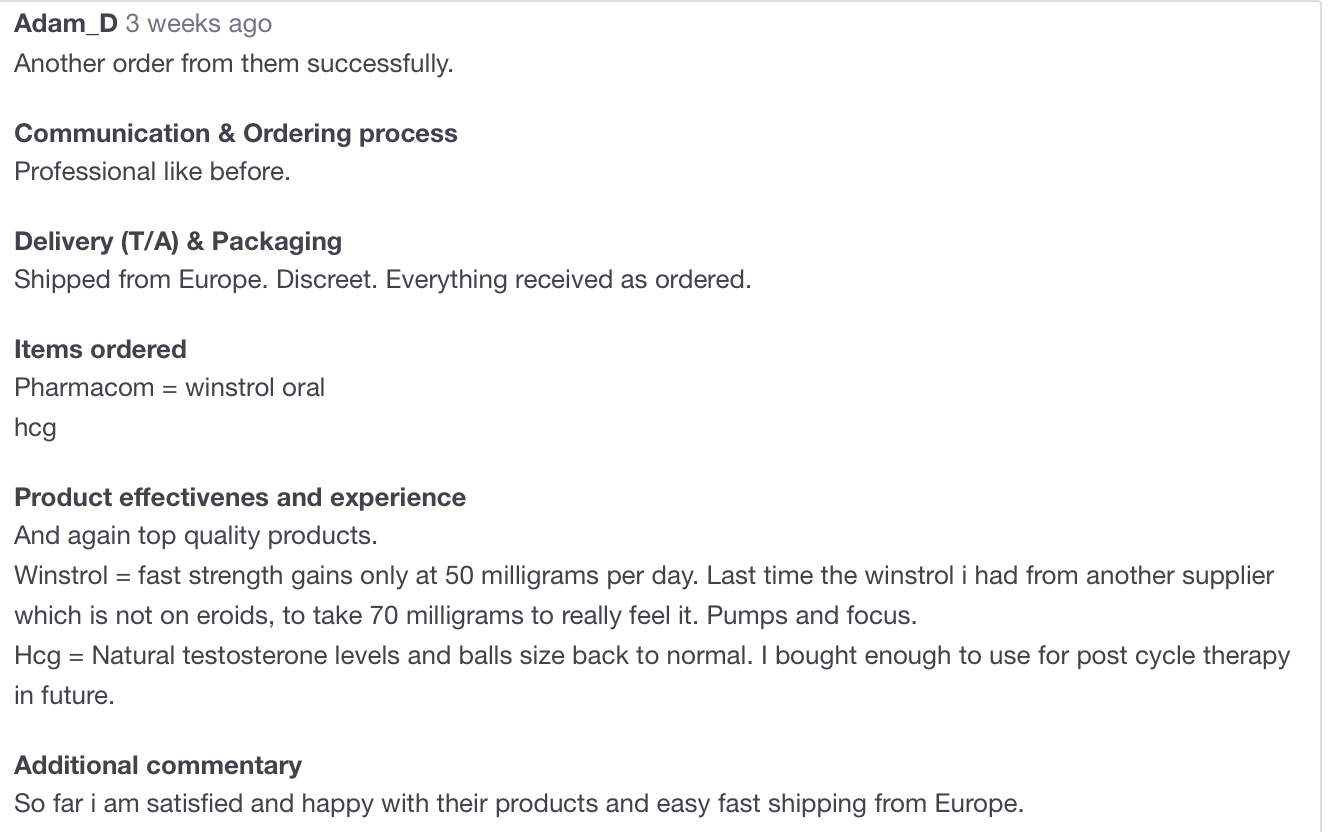The image size is (1328, 832).
Task: Click the "Items ordered" heading
Action: pos(100,350)
